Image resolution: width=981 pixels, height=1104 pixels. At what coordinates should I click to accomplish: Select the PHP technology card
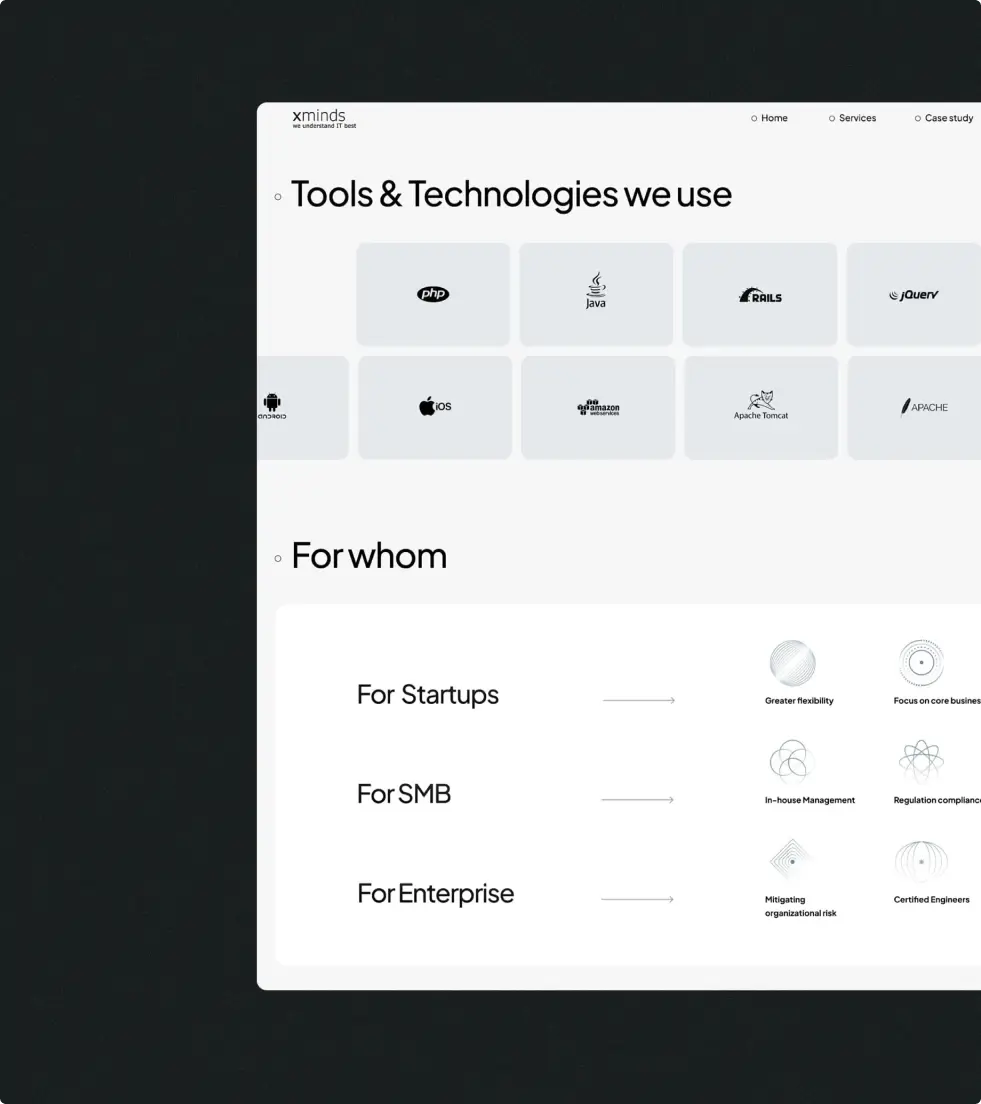(x=433, y=294)
